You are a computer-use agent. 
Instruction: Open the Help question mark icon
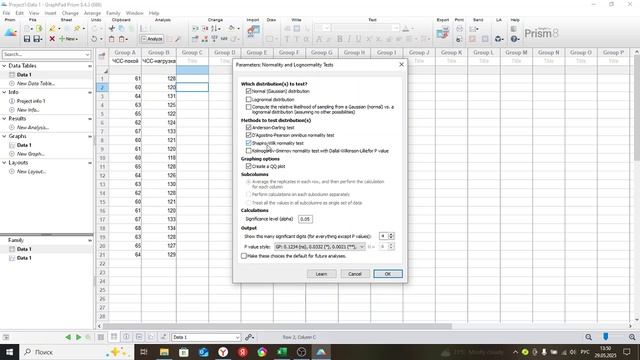(x=514, y=39)
